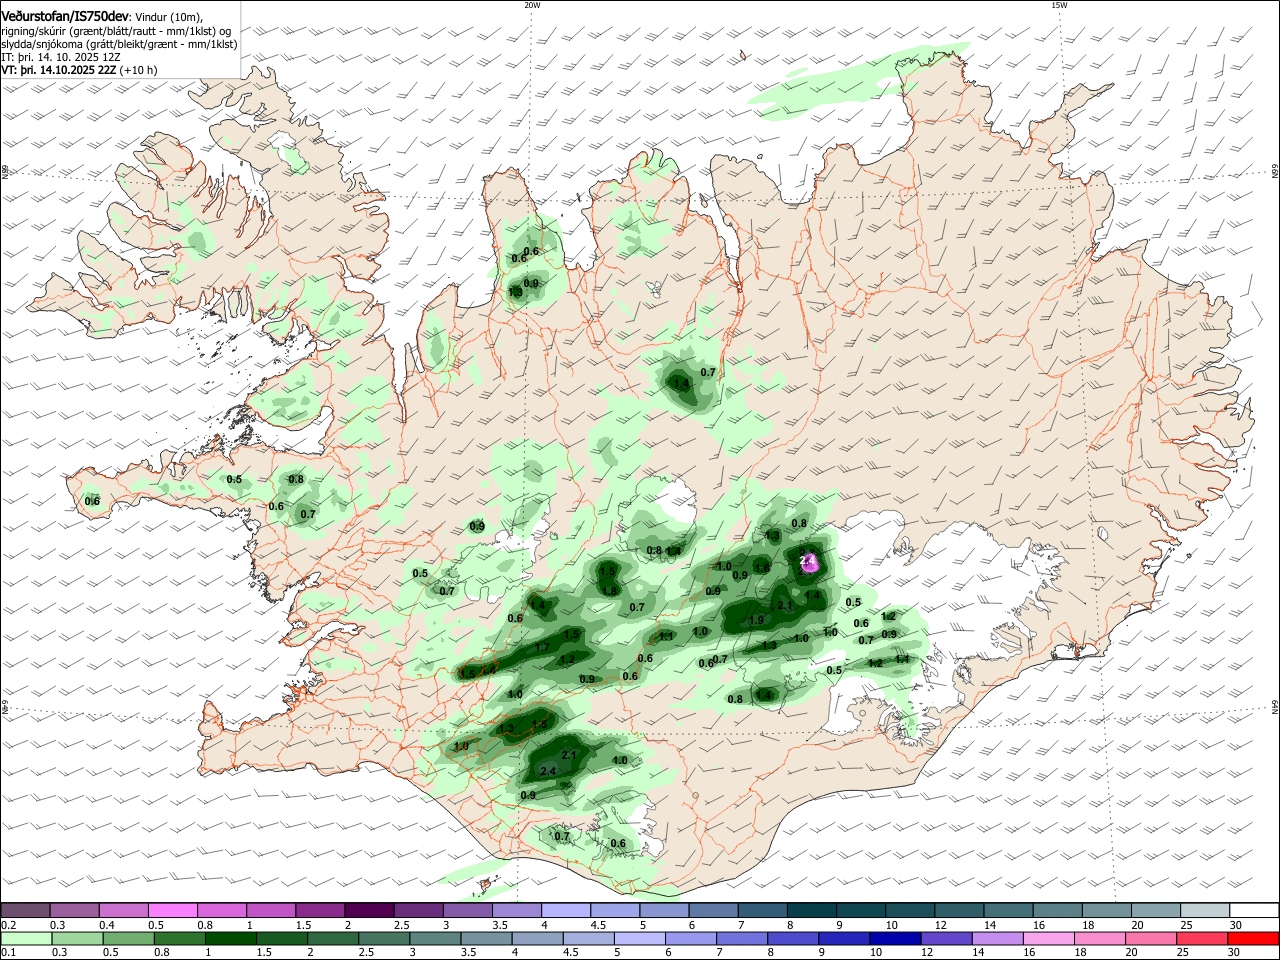Pick the darkest purple 2 mm snow swatch
The image size is (1280, 960).
[368, 911]
